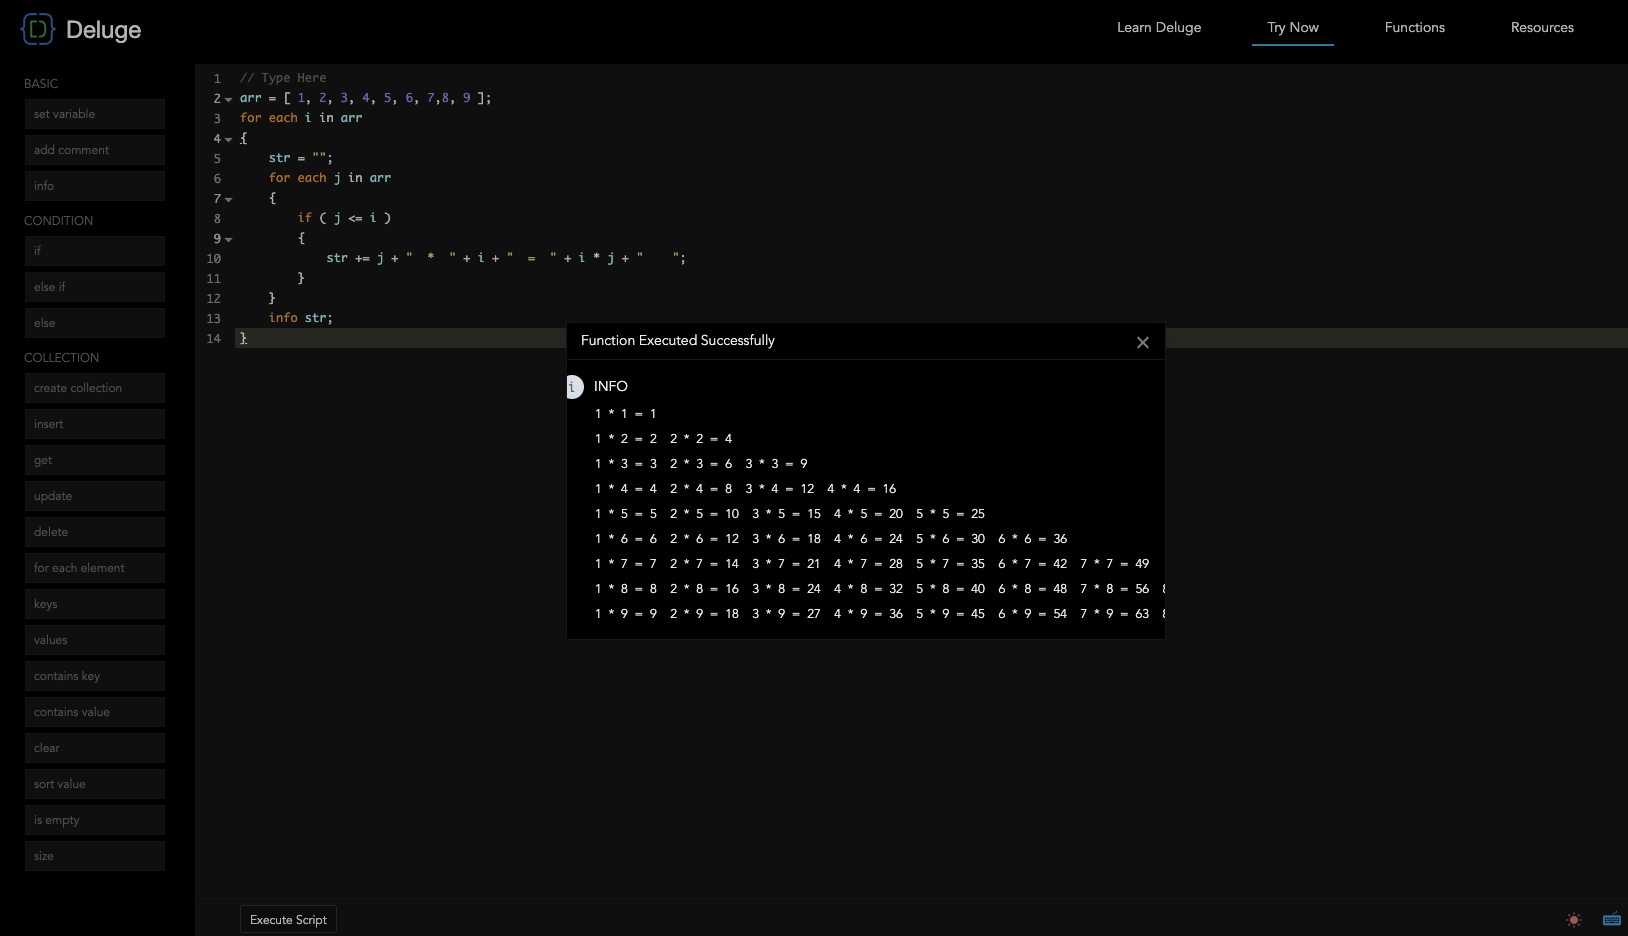Click the 'Function Executed Successfully' dialog title
The image size is (1628, 936).
[678, 341]
